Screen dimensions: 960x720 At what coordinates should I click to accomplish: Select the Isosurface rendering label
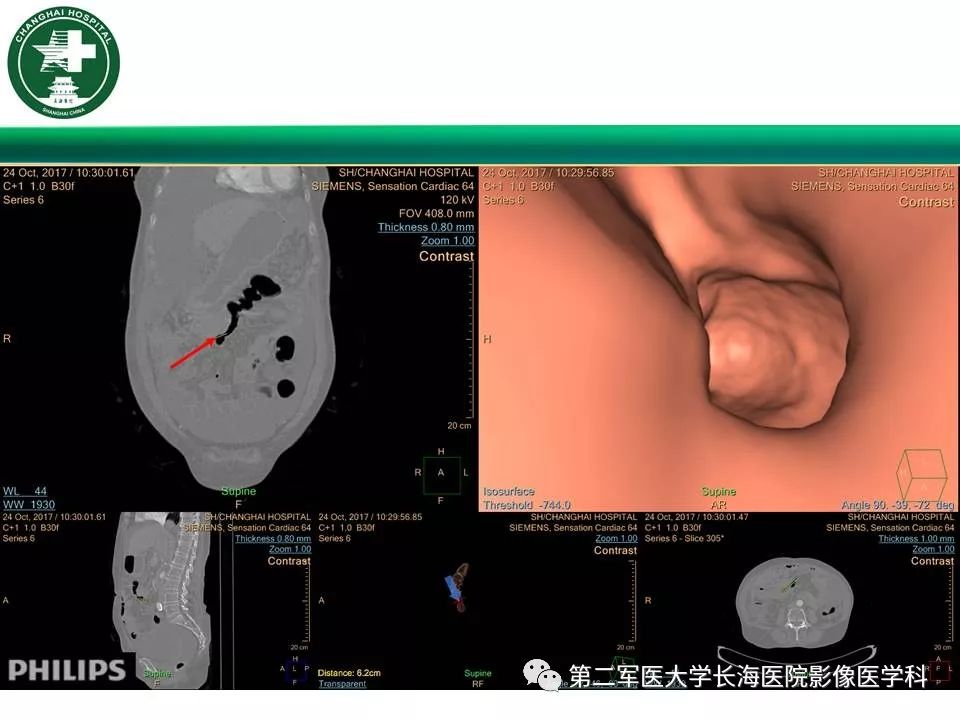click(509, 492)
